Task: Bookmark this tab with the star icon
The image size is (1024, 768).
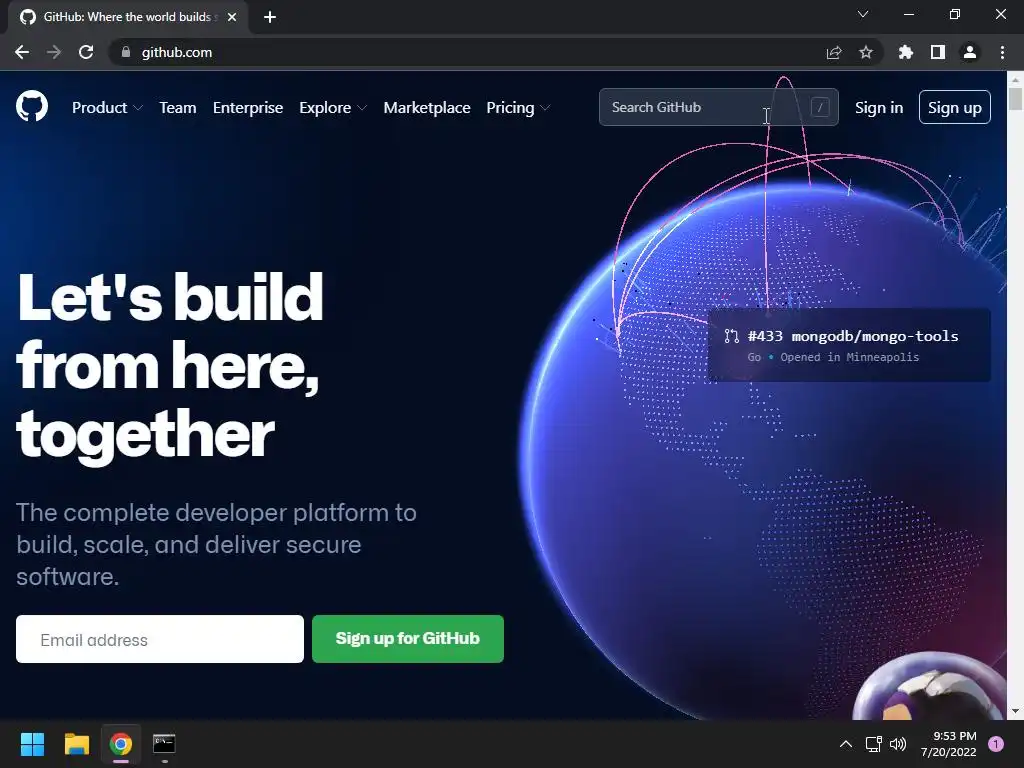Action: (866, 52)
